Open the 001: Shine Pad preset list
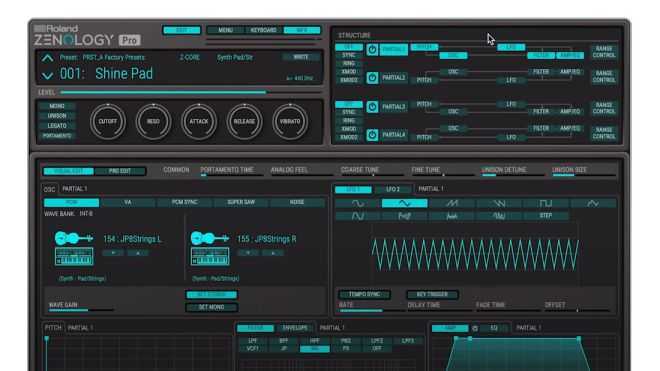Screen dimensions: 660x371 point(106,74)
